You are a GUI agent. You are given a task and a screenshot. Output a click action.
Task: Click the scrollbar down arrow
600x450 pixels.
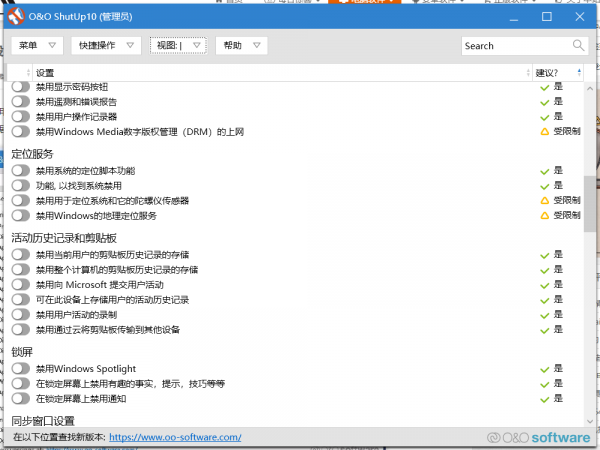tap(590, 421)
